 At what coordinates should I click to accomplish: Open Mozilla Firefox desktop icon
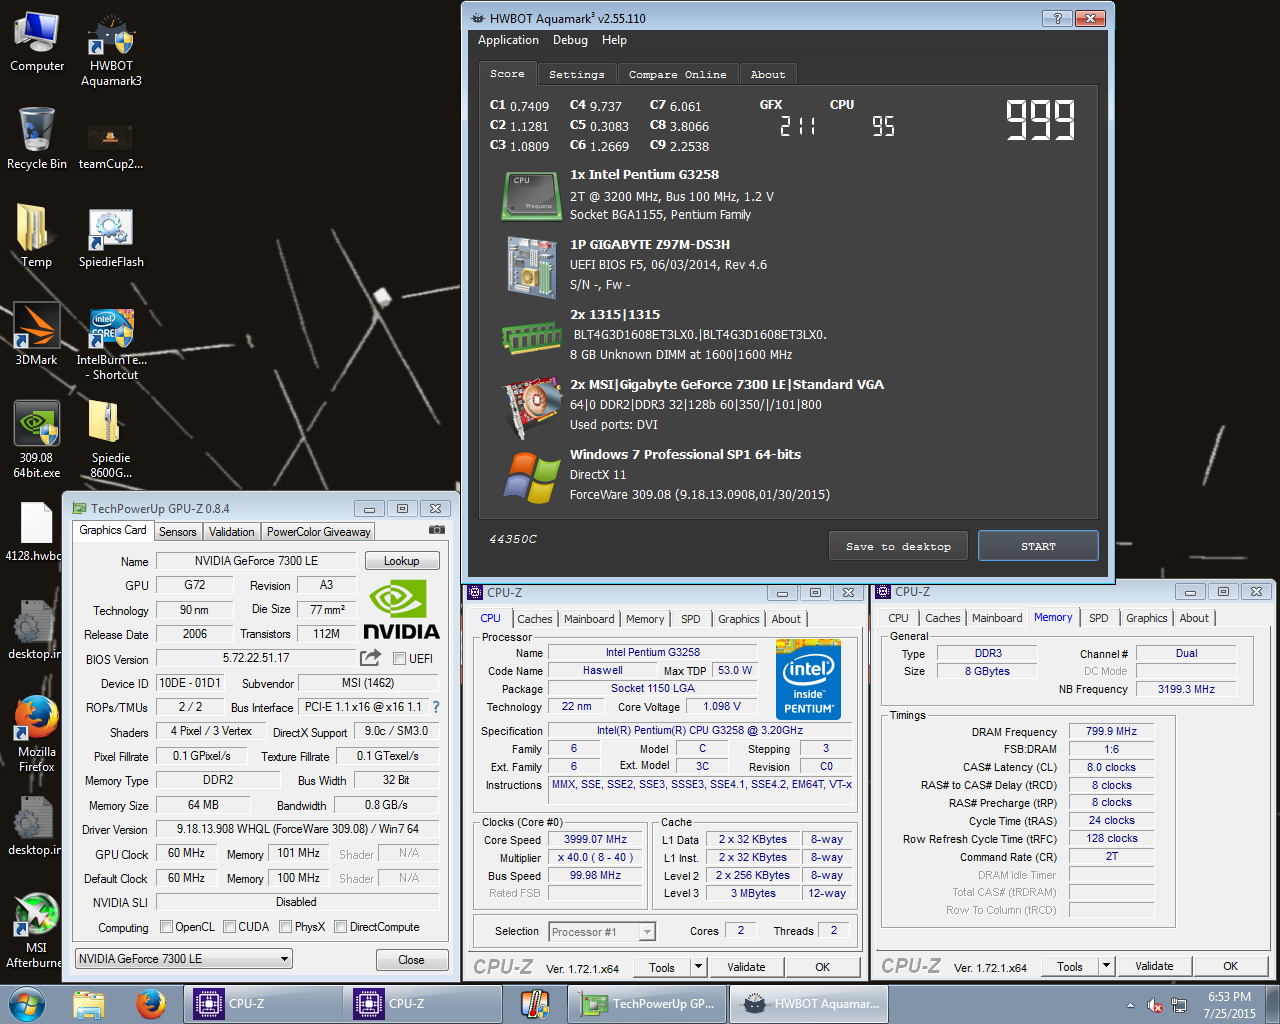point(37,734)
